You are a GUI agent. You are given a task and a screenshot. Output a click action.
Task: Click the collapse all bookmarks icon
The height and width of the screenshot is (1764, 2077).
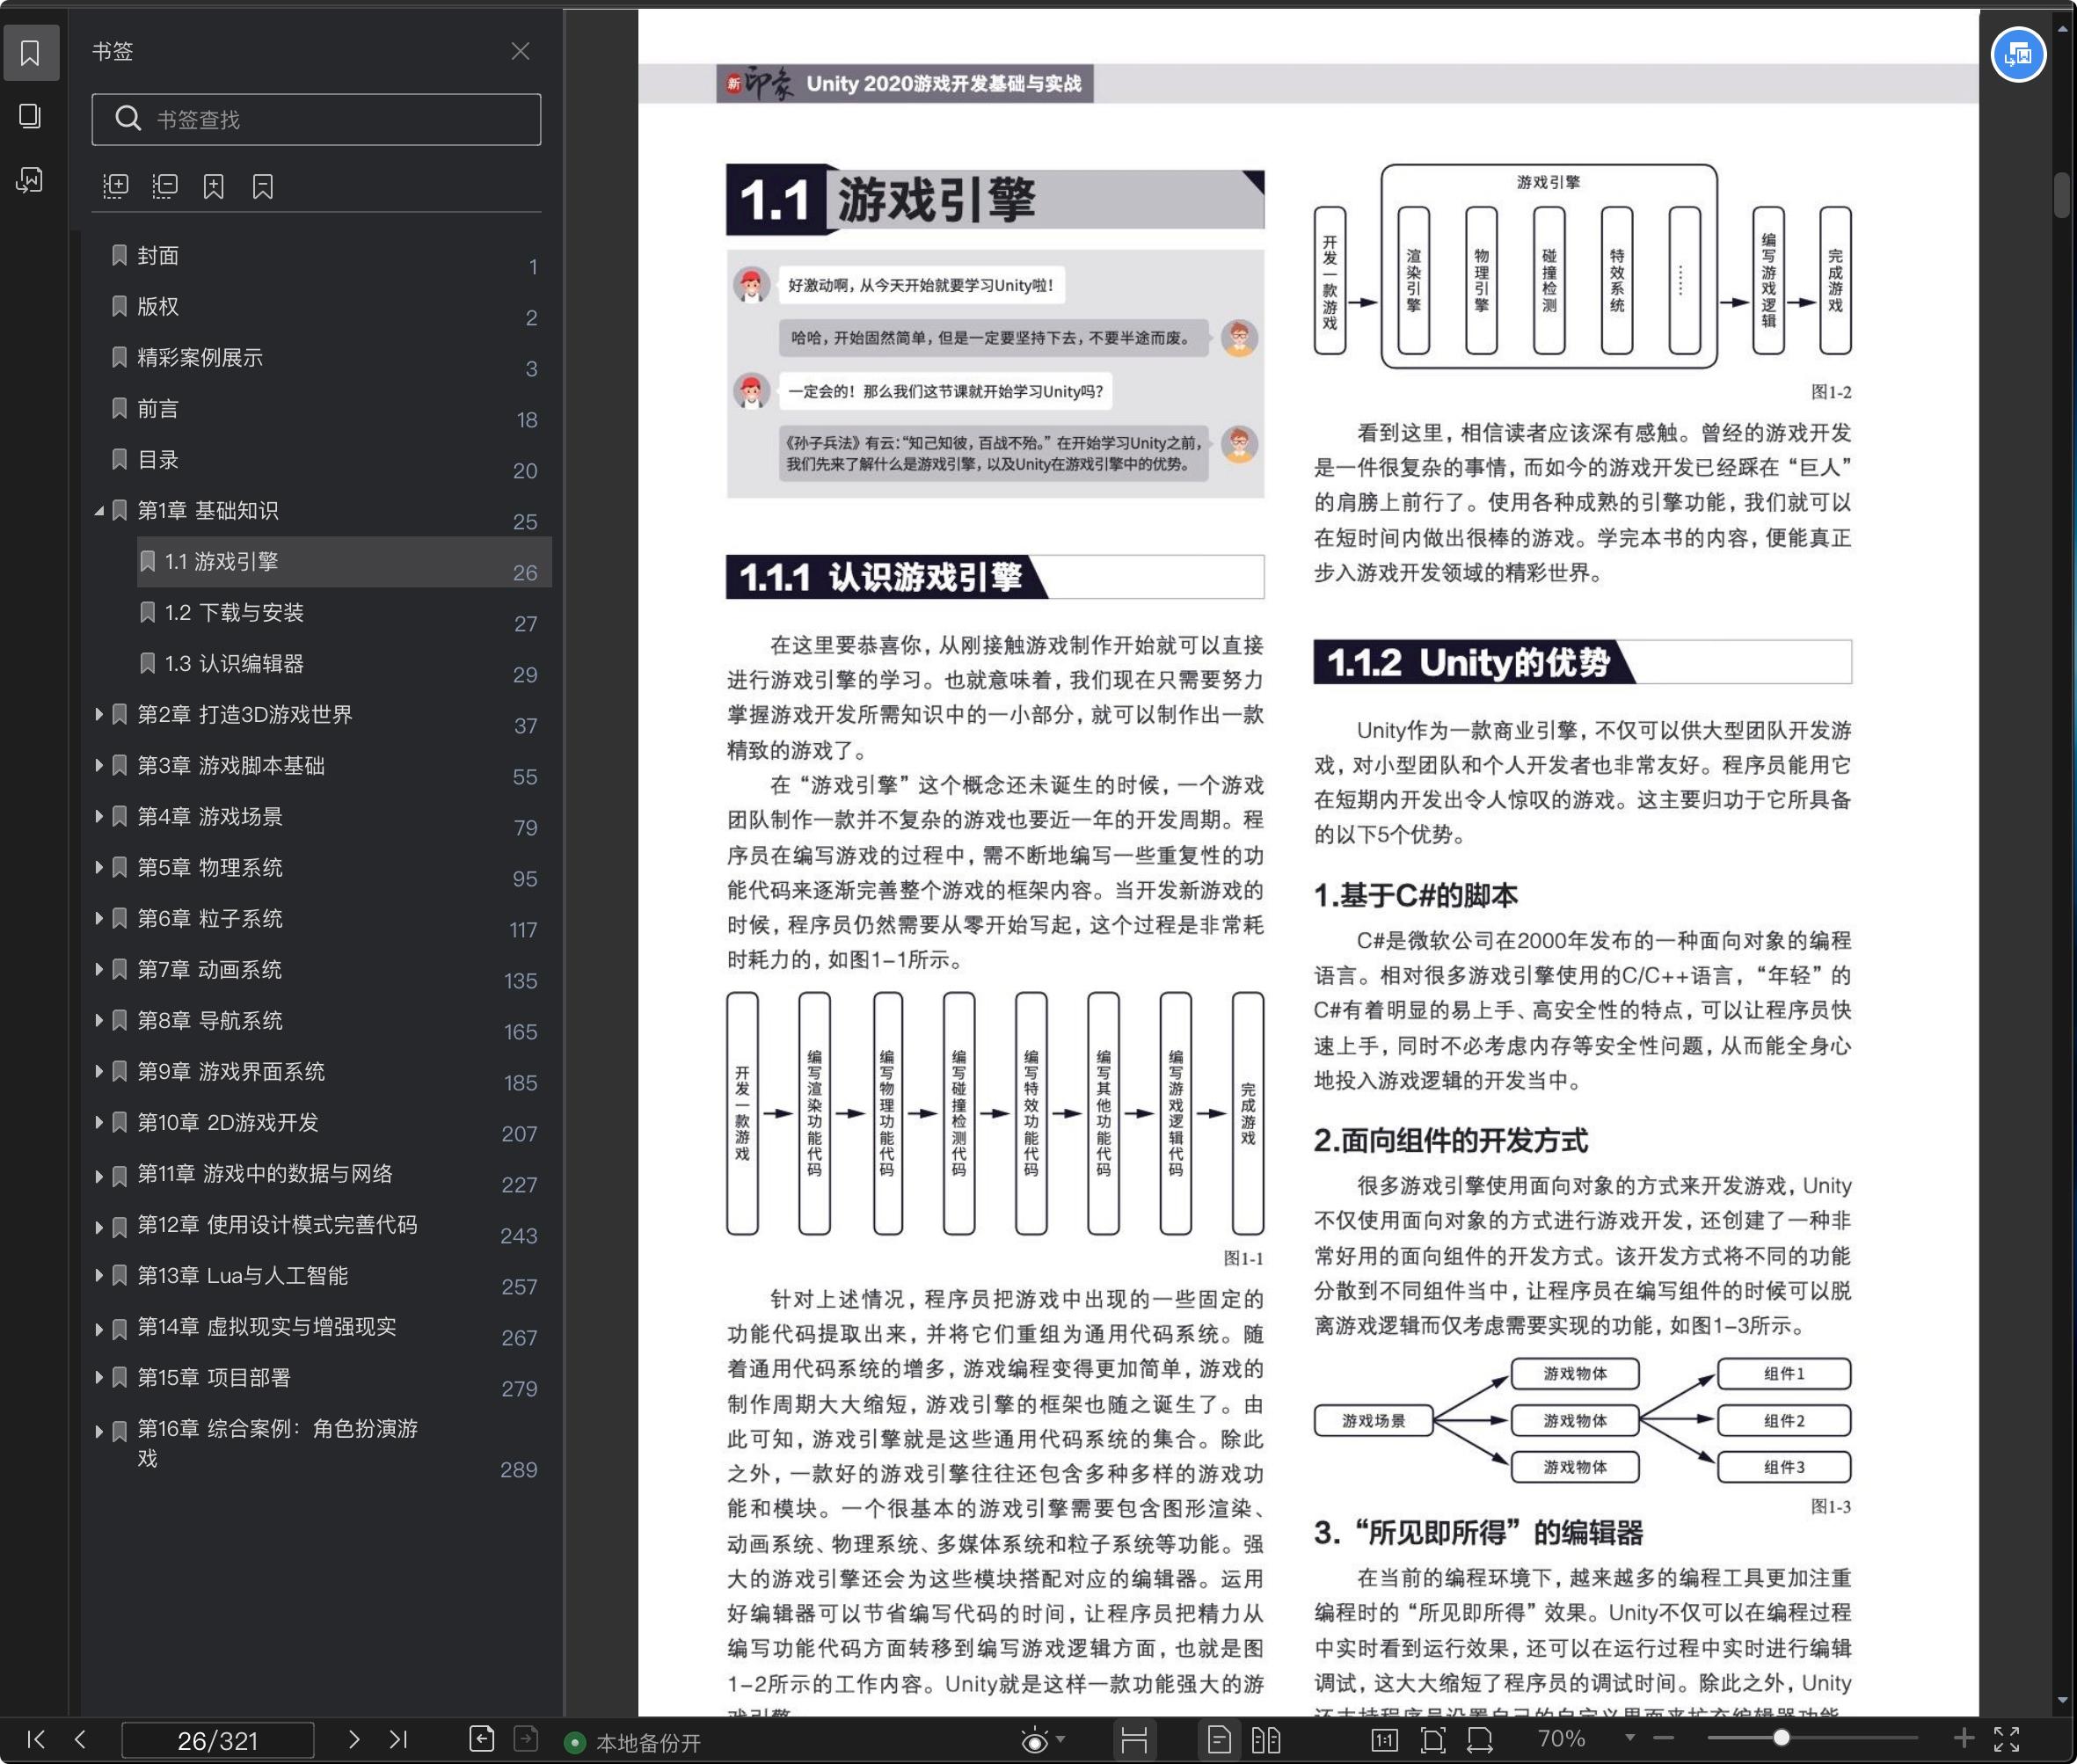tap(165, 186)
